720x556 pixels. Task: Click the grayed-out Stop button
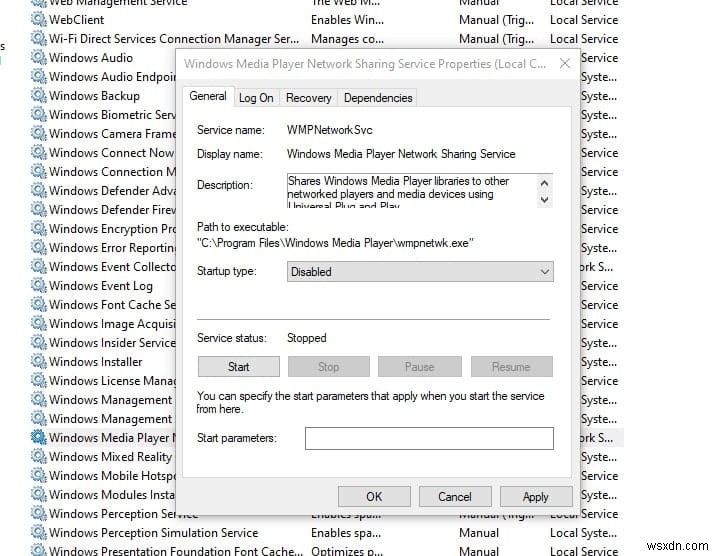click(329, 367)
